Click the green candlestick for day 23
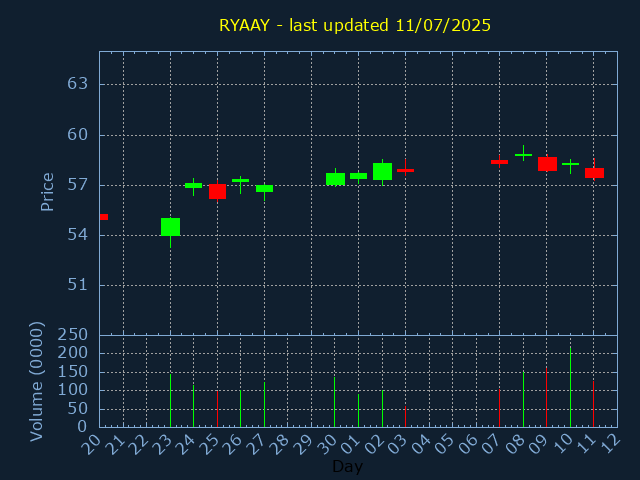The width and height of the screenshot is (640, 480). coord(171,227)
